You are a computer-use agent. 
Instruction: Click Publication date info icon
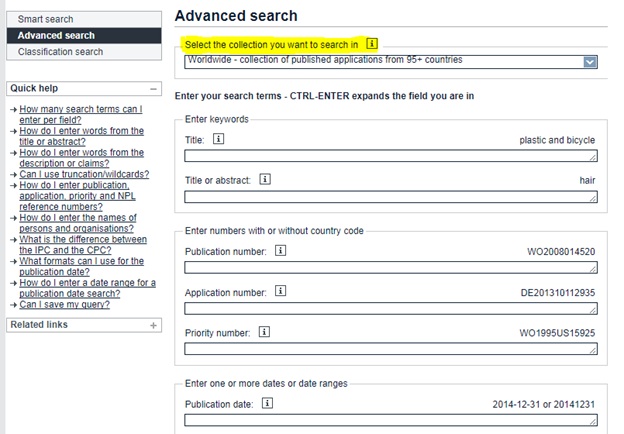[267, 403]
